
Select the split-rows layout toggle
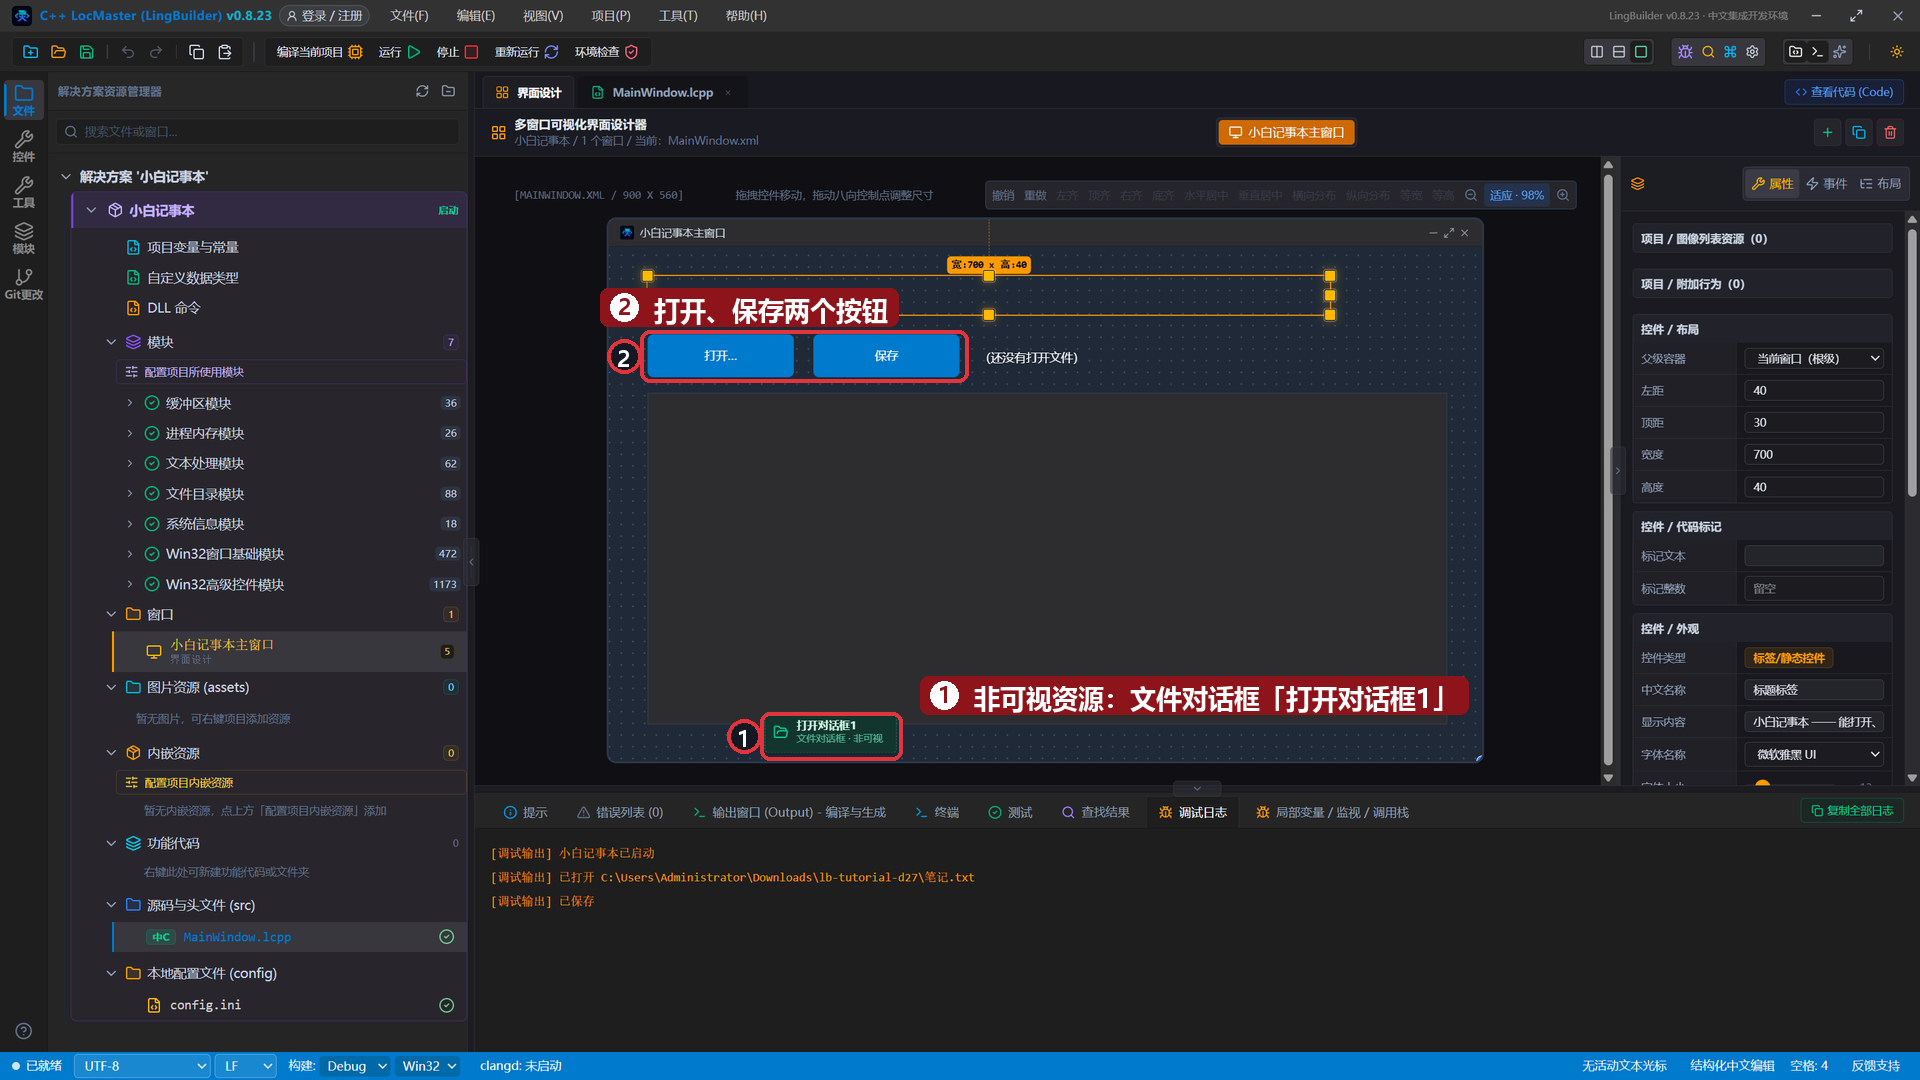tap(1619, 52)
